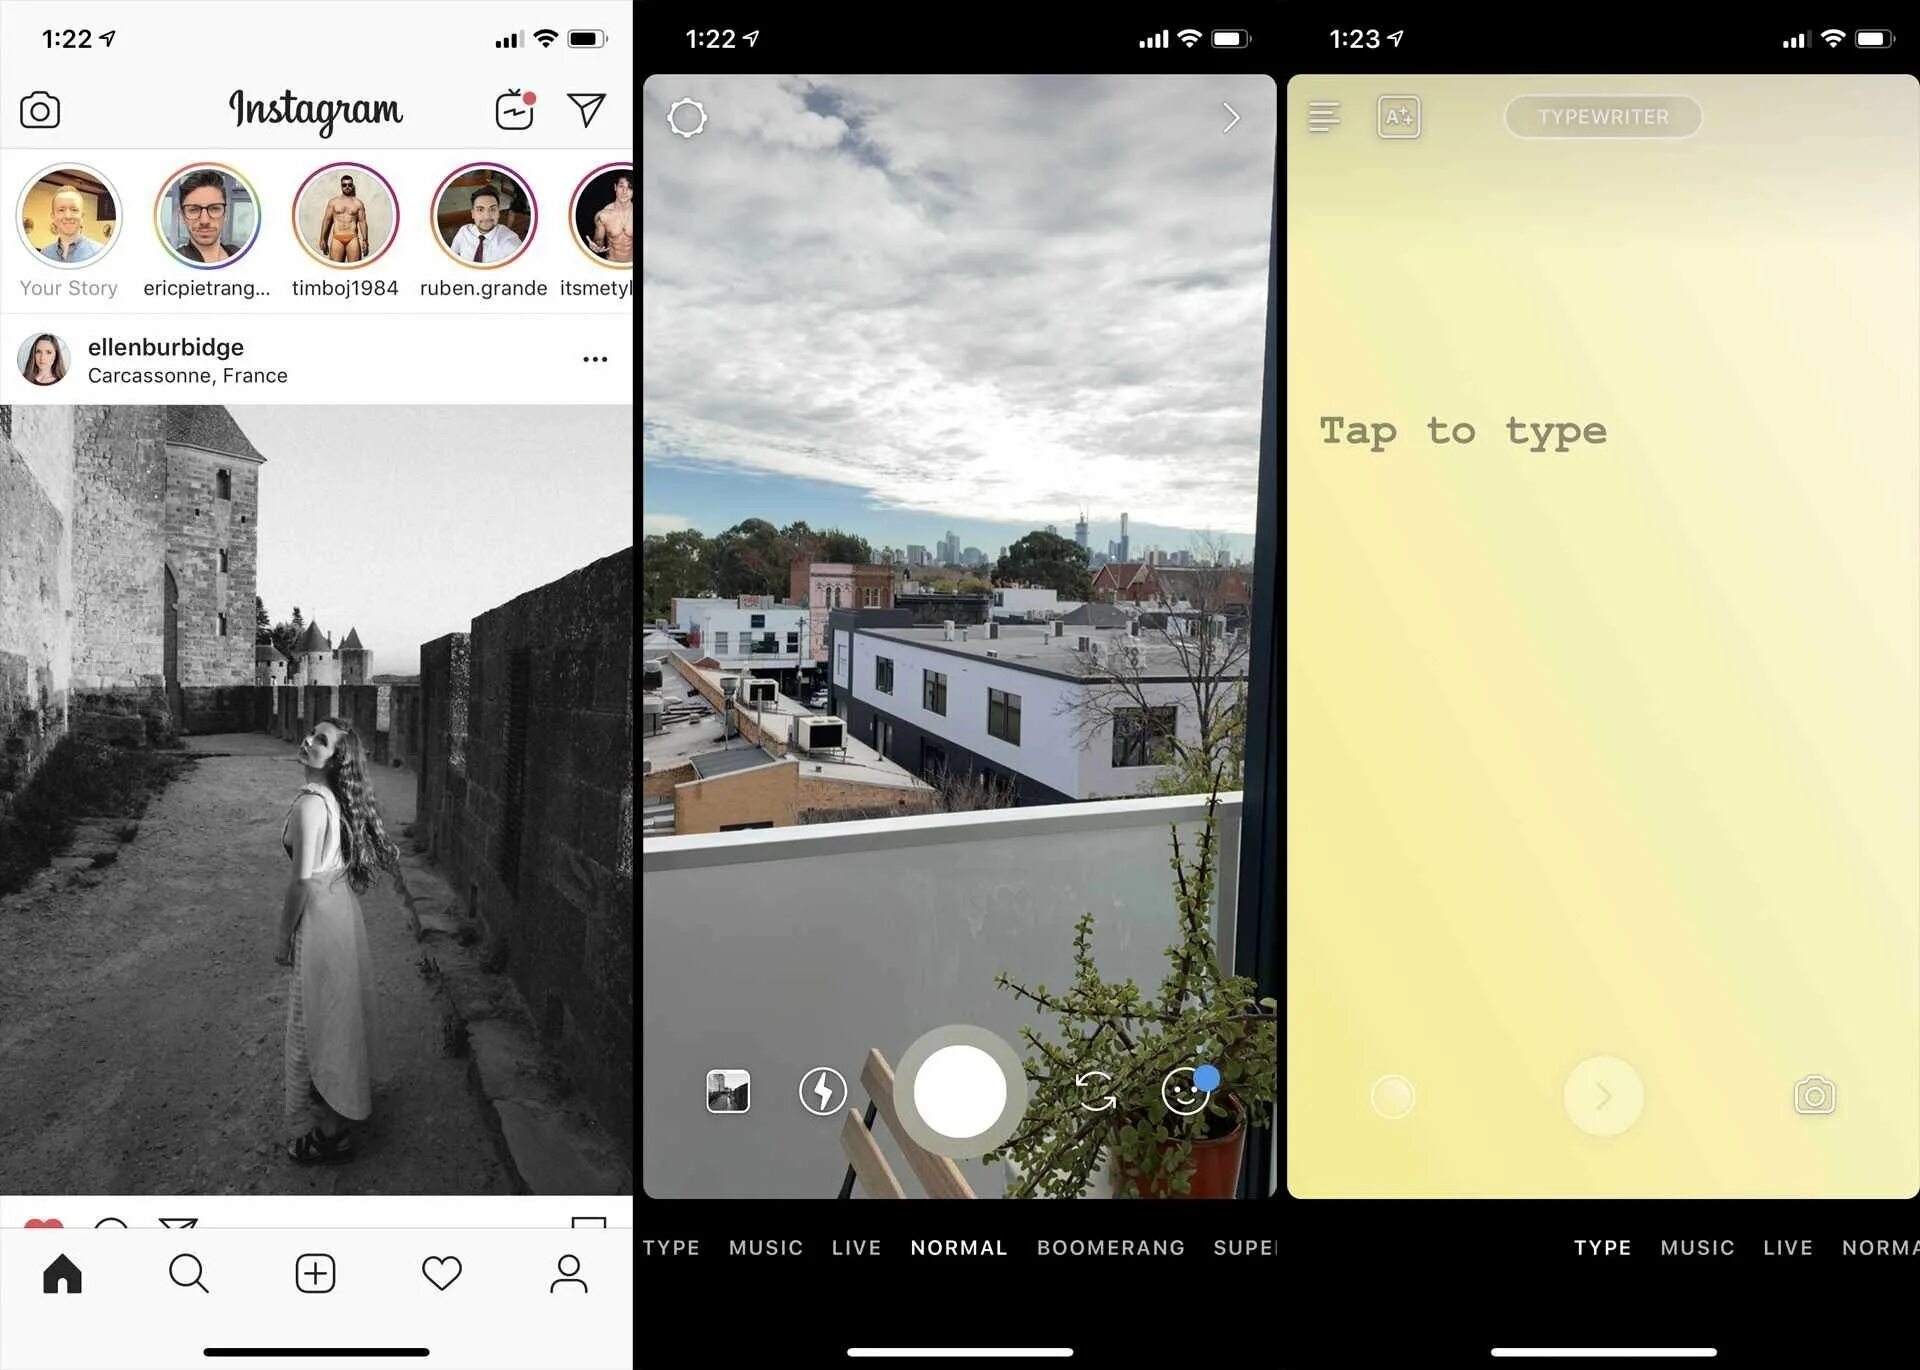
Task: Tap to type input field in Stories
Action: [1460, 430]
